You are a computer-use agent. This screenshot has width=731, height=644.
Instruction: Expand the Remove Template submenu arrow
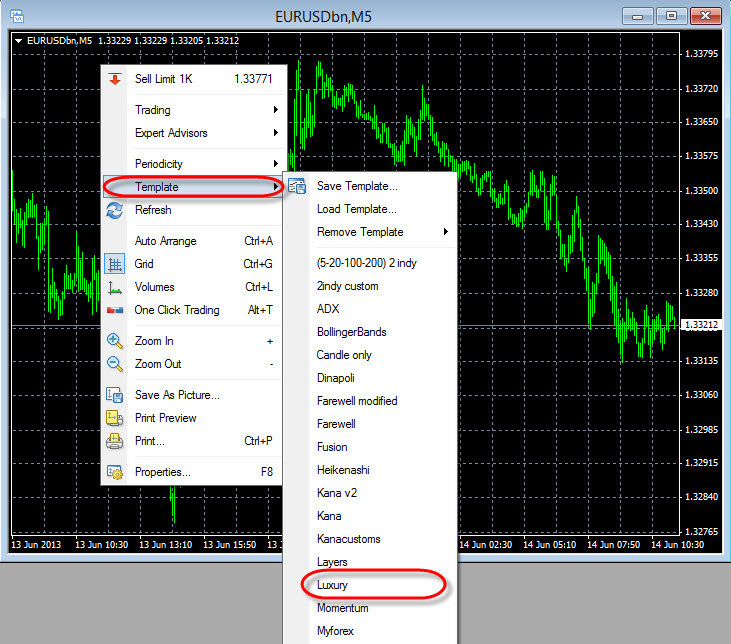pos(446,232)
